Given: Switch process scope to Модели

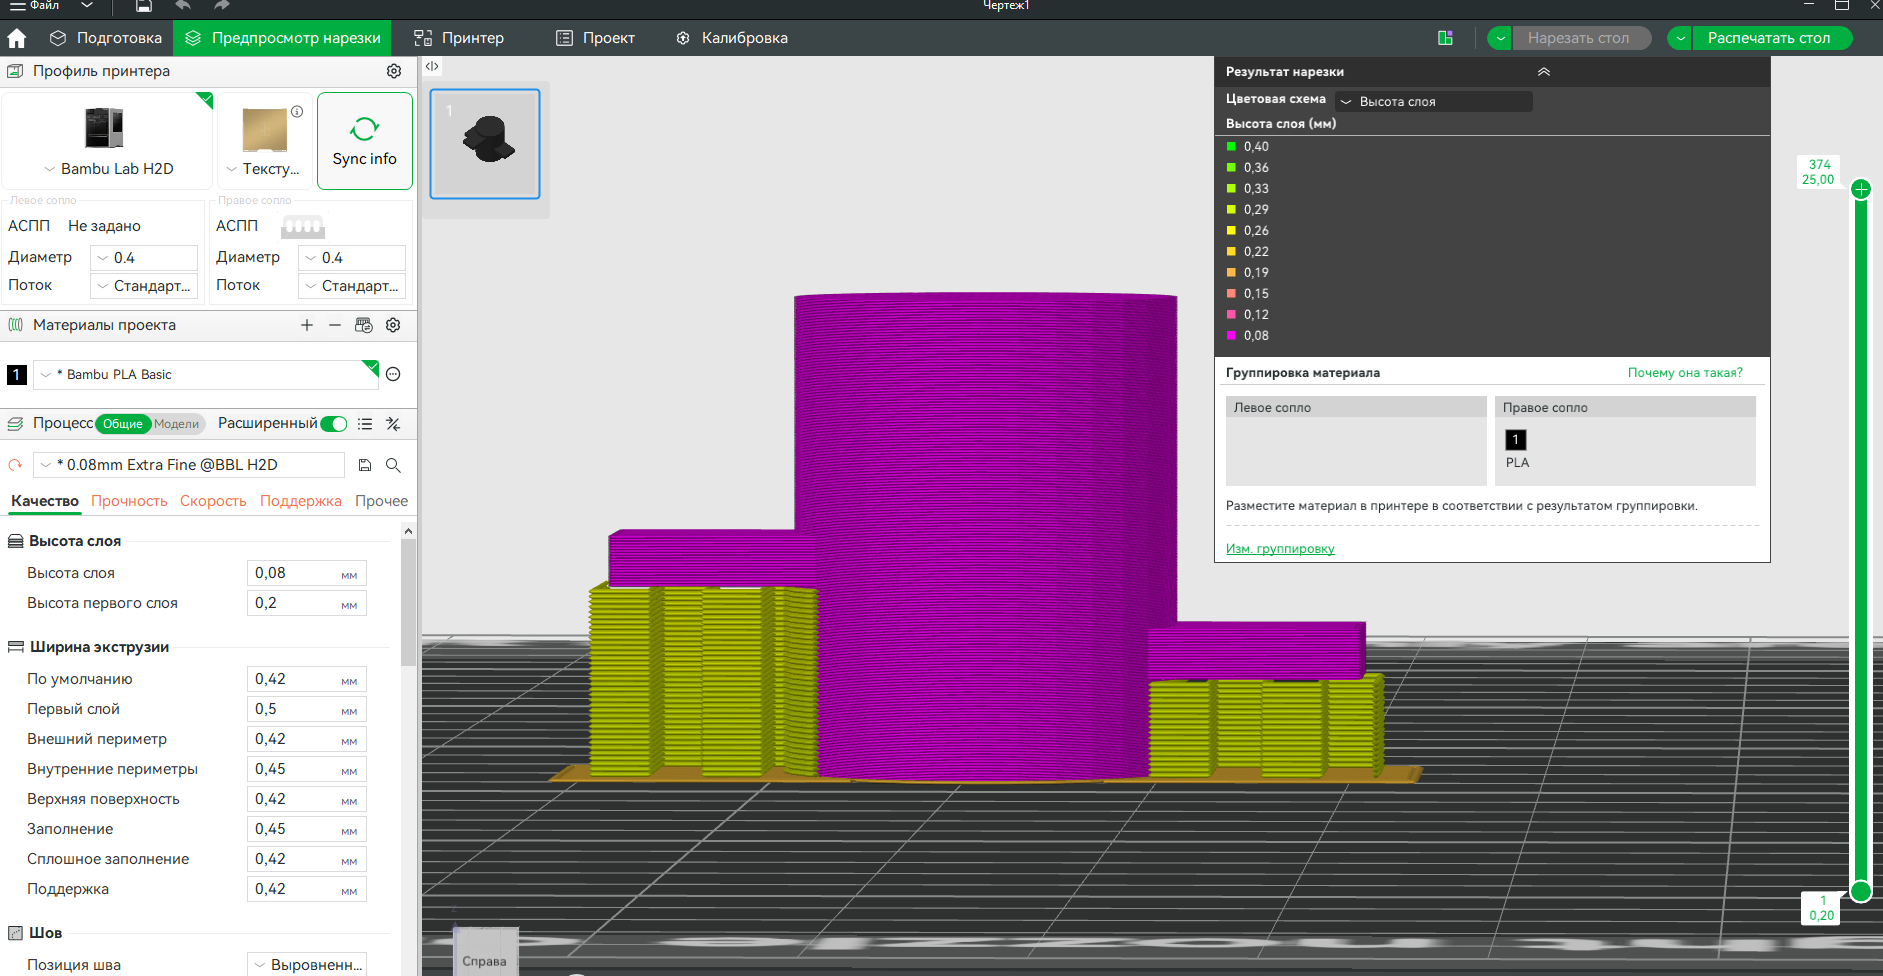Looking at the screenshot, I should [x=176, y=424].
